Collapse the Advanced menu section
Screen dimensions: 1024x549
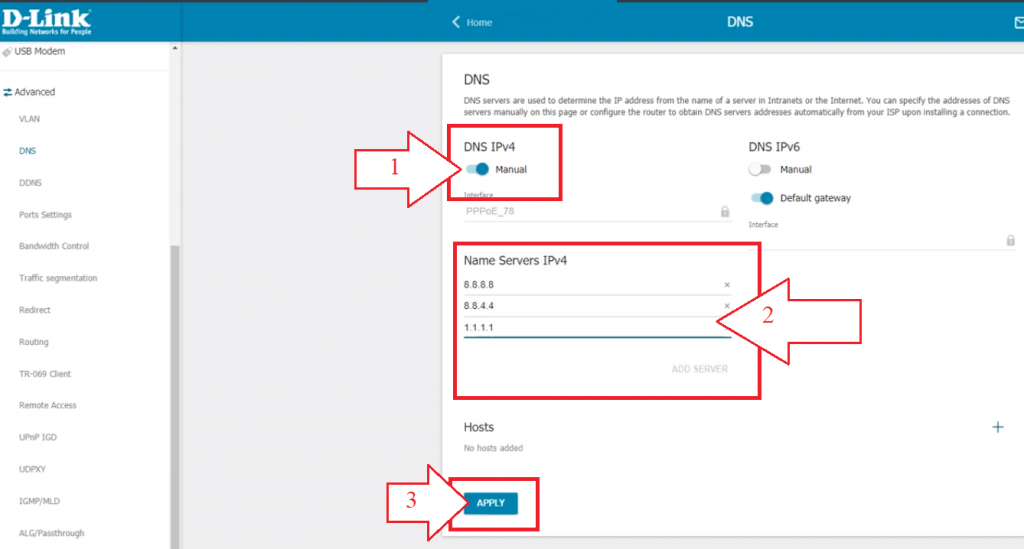[29, 92]
